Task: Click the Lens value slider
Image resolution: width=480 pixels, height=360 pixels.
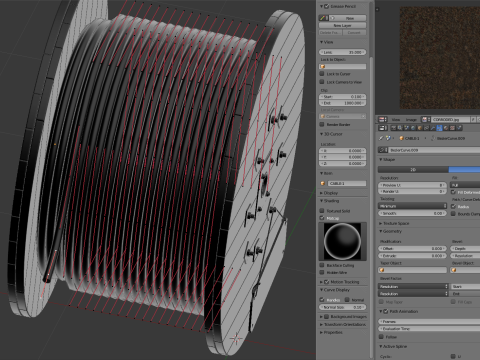Action: (343, 52)
